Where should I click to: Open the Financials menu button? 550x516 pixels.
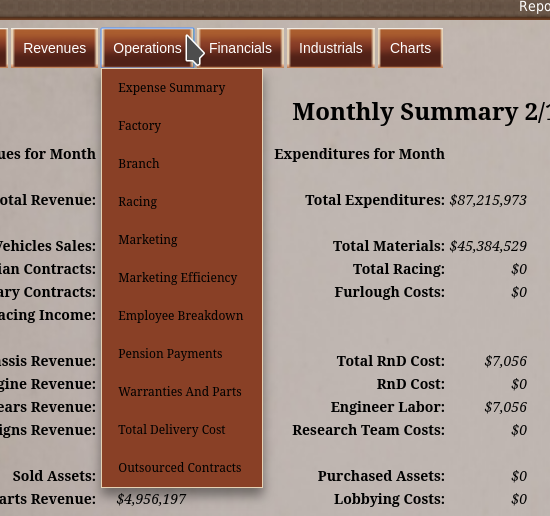click(x=240, y=48)
